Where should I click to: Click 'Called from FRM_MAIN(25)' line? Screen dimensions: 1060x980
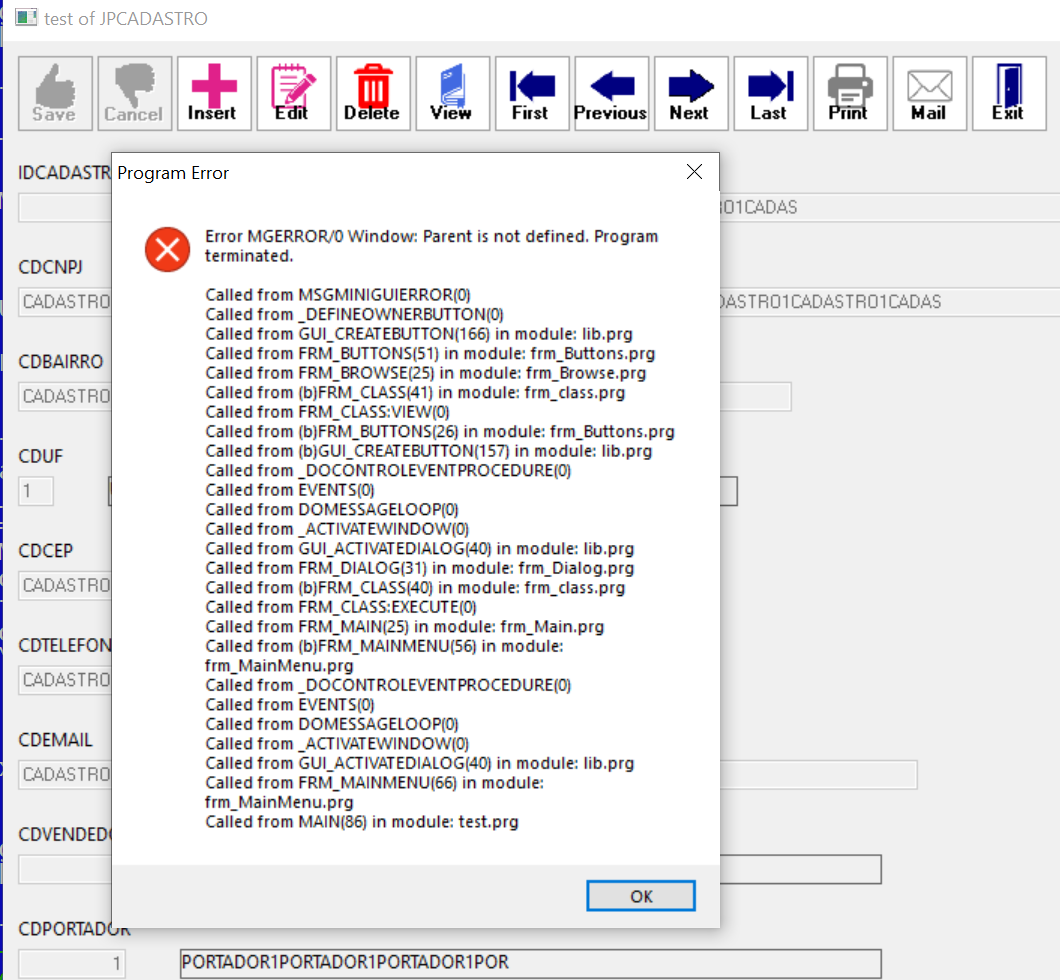(405, 627)
